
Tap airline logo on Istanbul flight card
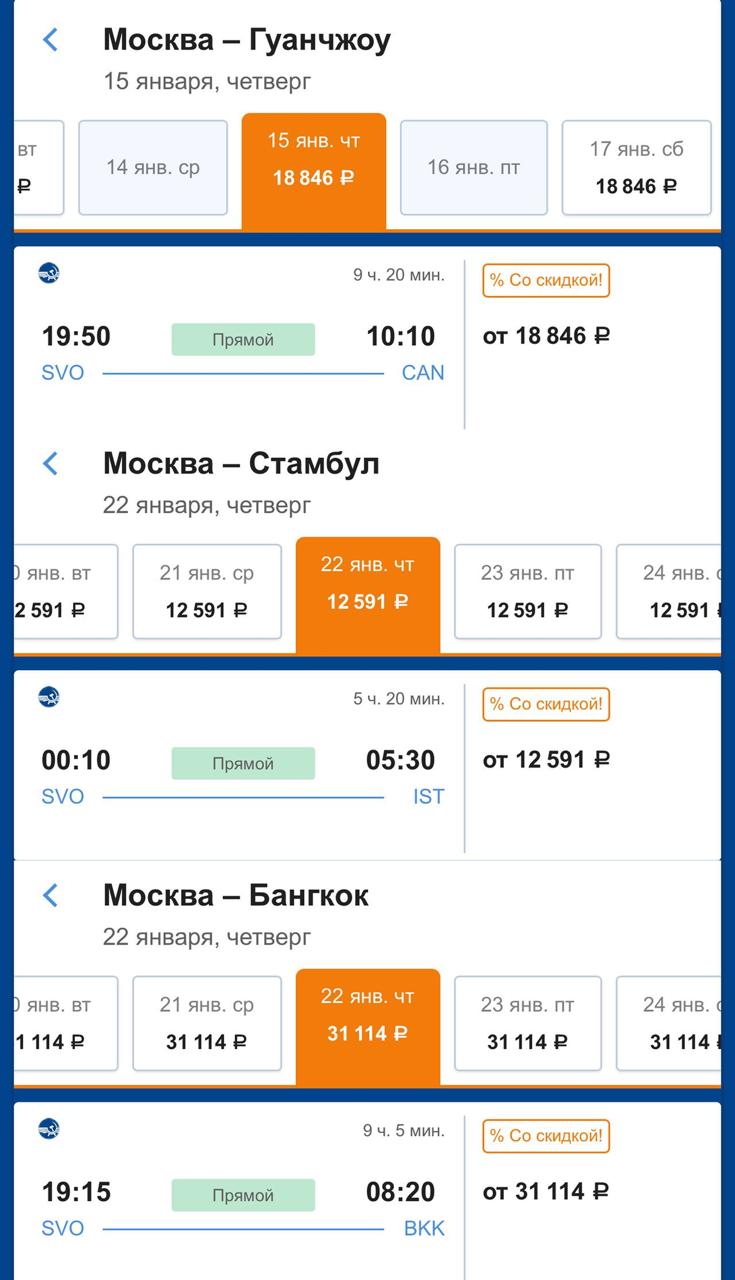(49, 697)
